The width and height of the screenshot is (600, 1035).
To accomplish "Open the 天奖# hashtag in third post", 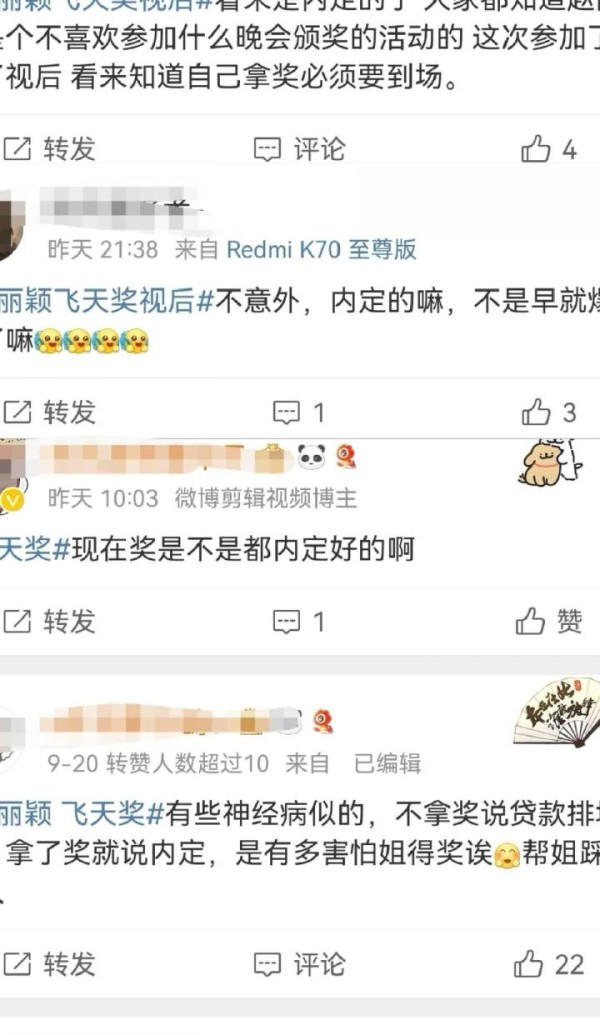I will click(x=35, y=549).
